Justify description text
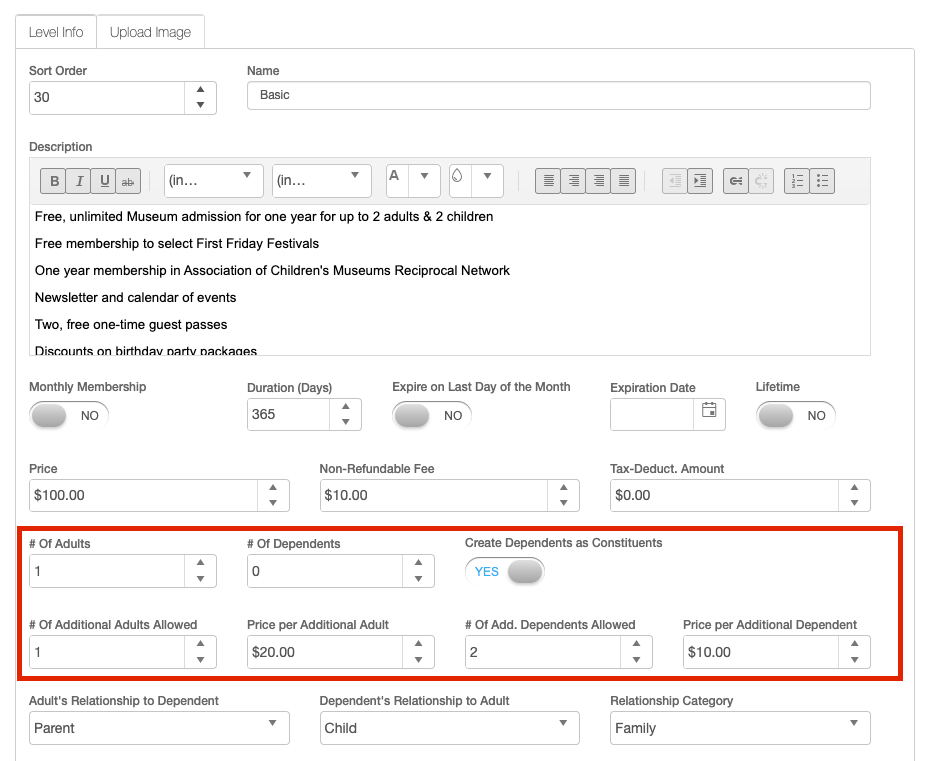This screenshot has width=926, height=761. [x=624, y=181]
